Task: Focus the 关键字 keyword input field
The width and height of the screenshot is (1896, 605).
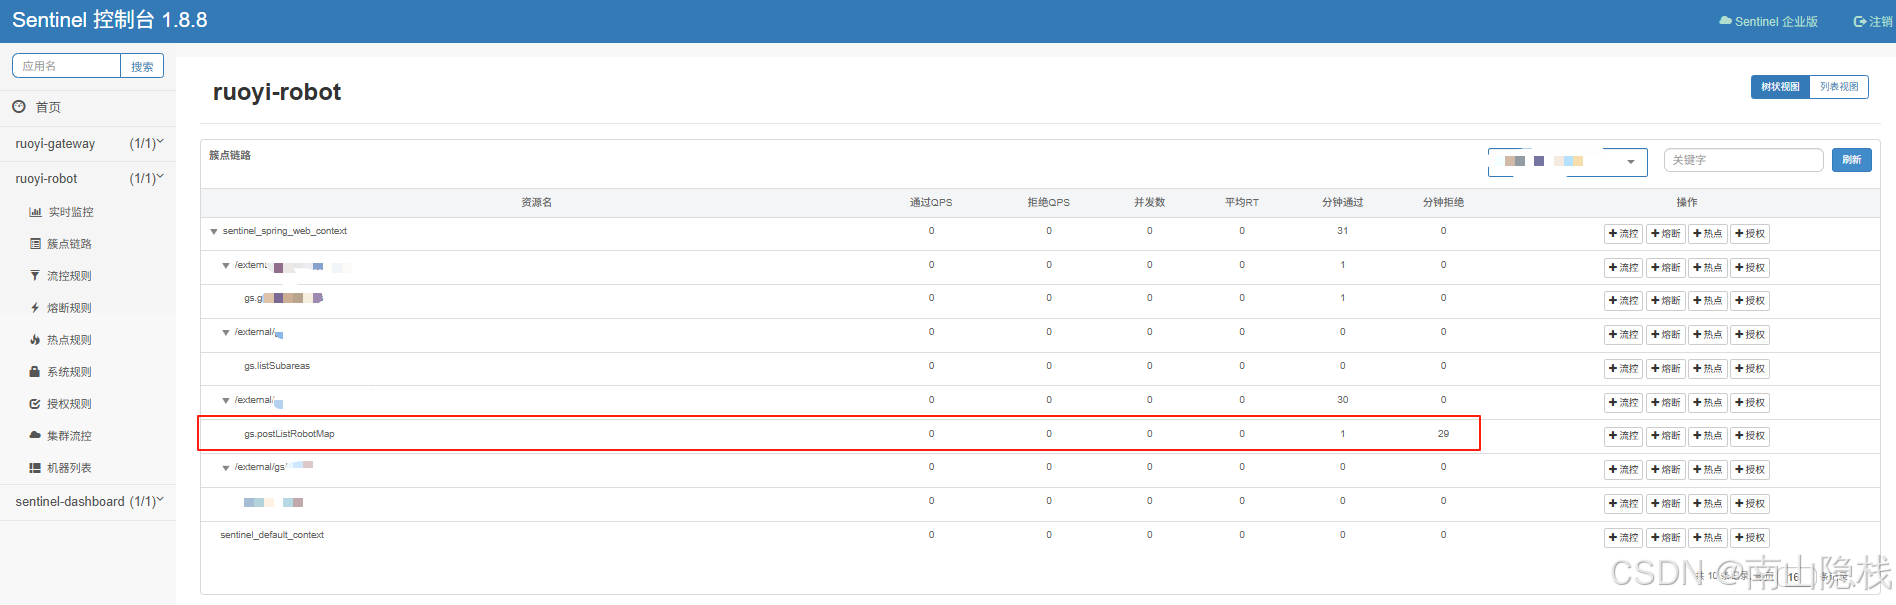Action: 1744,160
